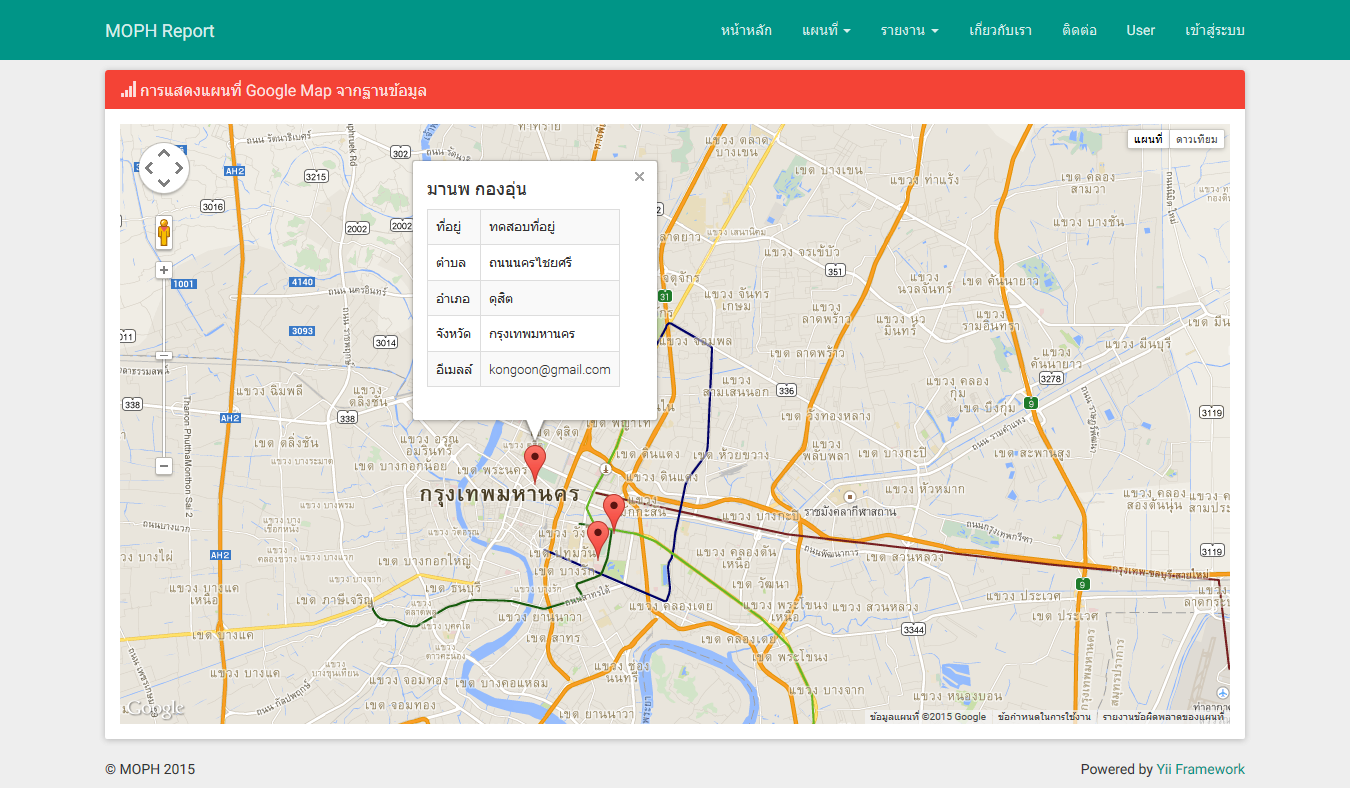Click รายงานข้อผิดพลาดของแผนที่ link
Image resolution: width=1350 pixels, height=788 pixels.
[1163, 717]
